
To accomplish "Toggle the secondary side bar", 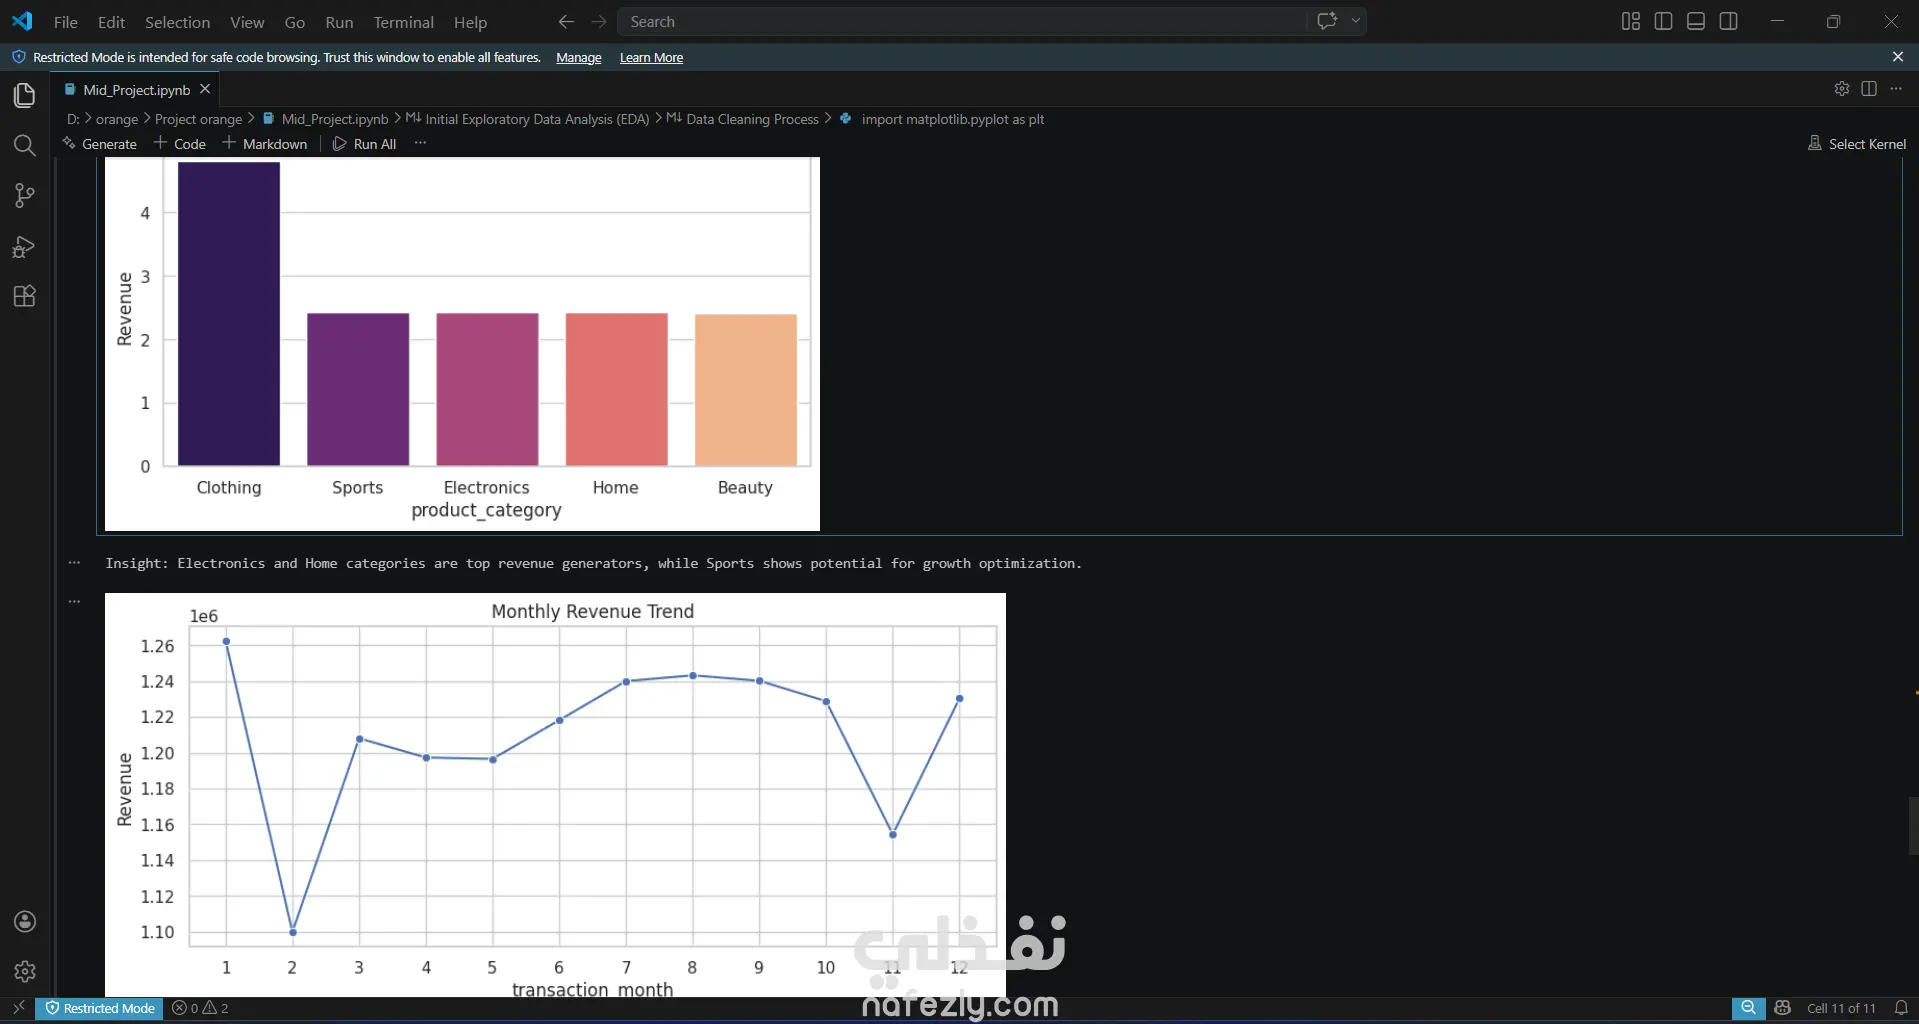I will (x=1728, y=21).
